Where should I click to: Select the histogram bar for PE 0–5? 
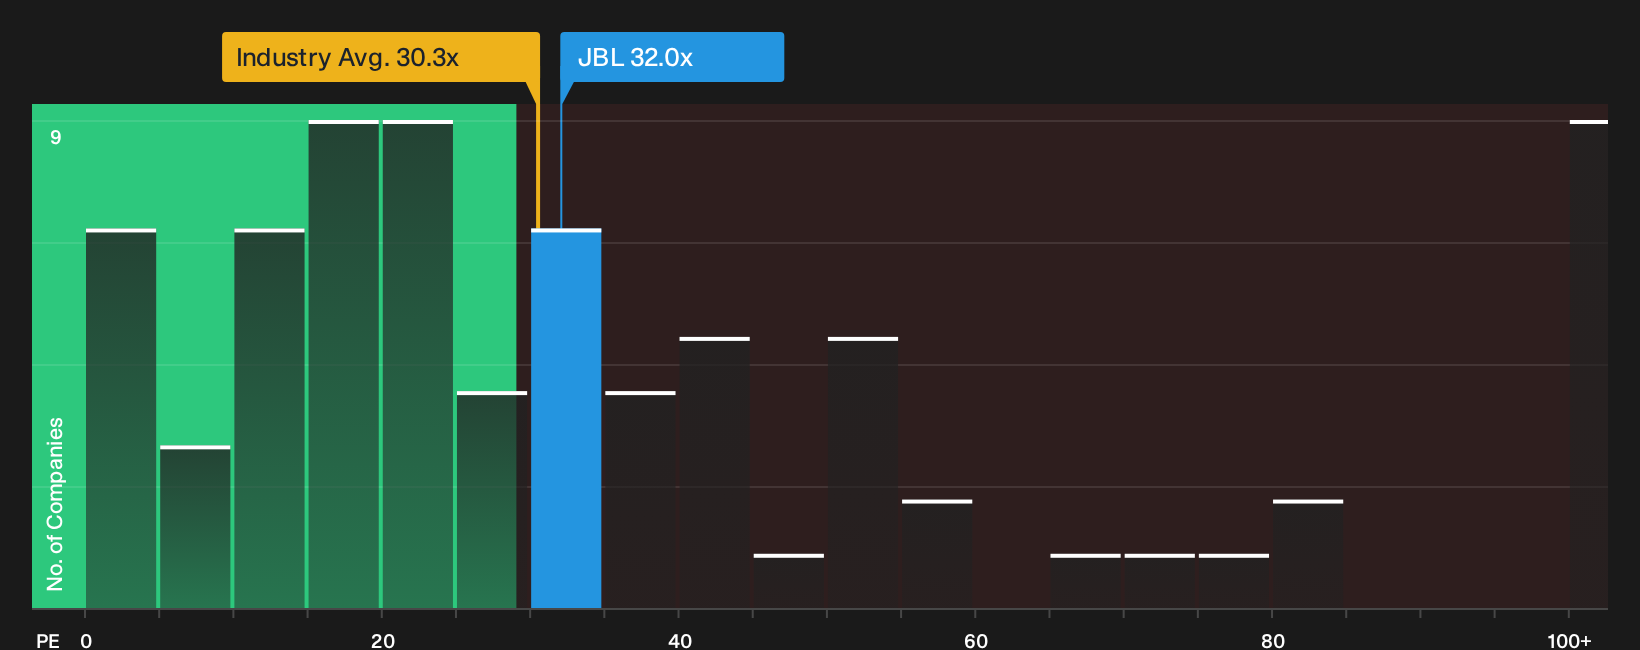click(x=121, y=419)
